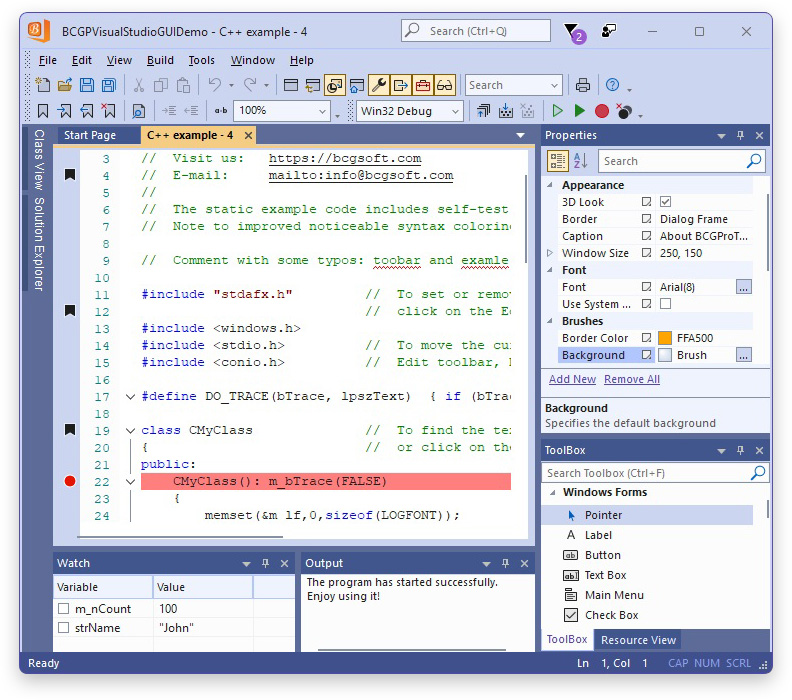Click the Border Color orange swatch
This screenshot has width=792, height=700.
click(x=665, y=338)
